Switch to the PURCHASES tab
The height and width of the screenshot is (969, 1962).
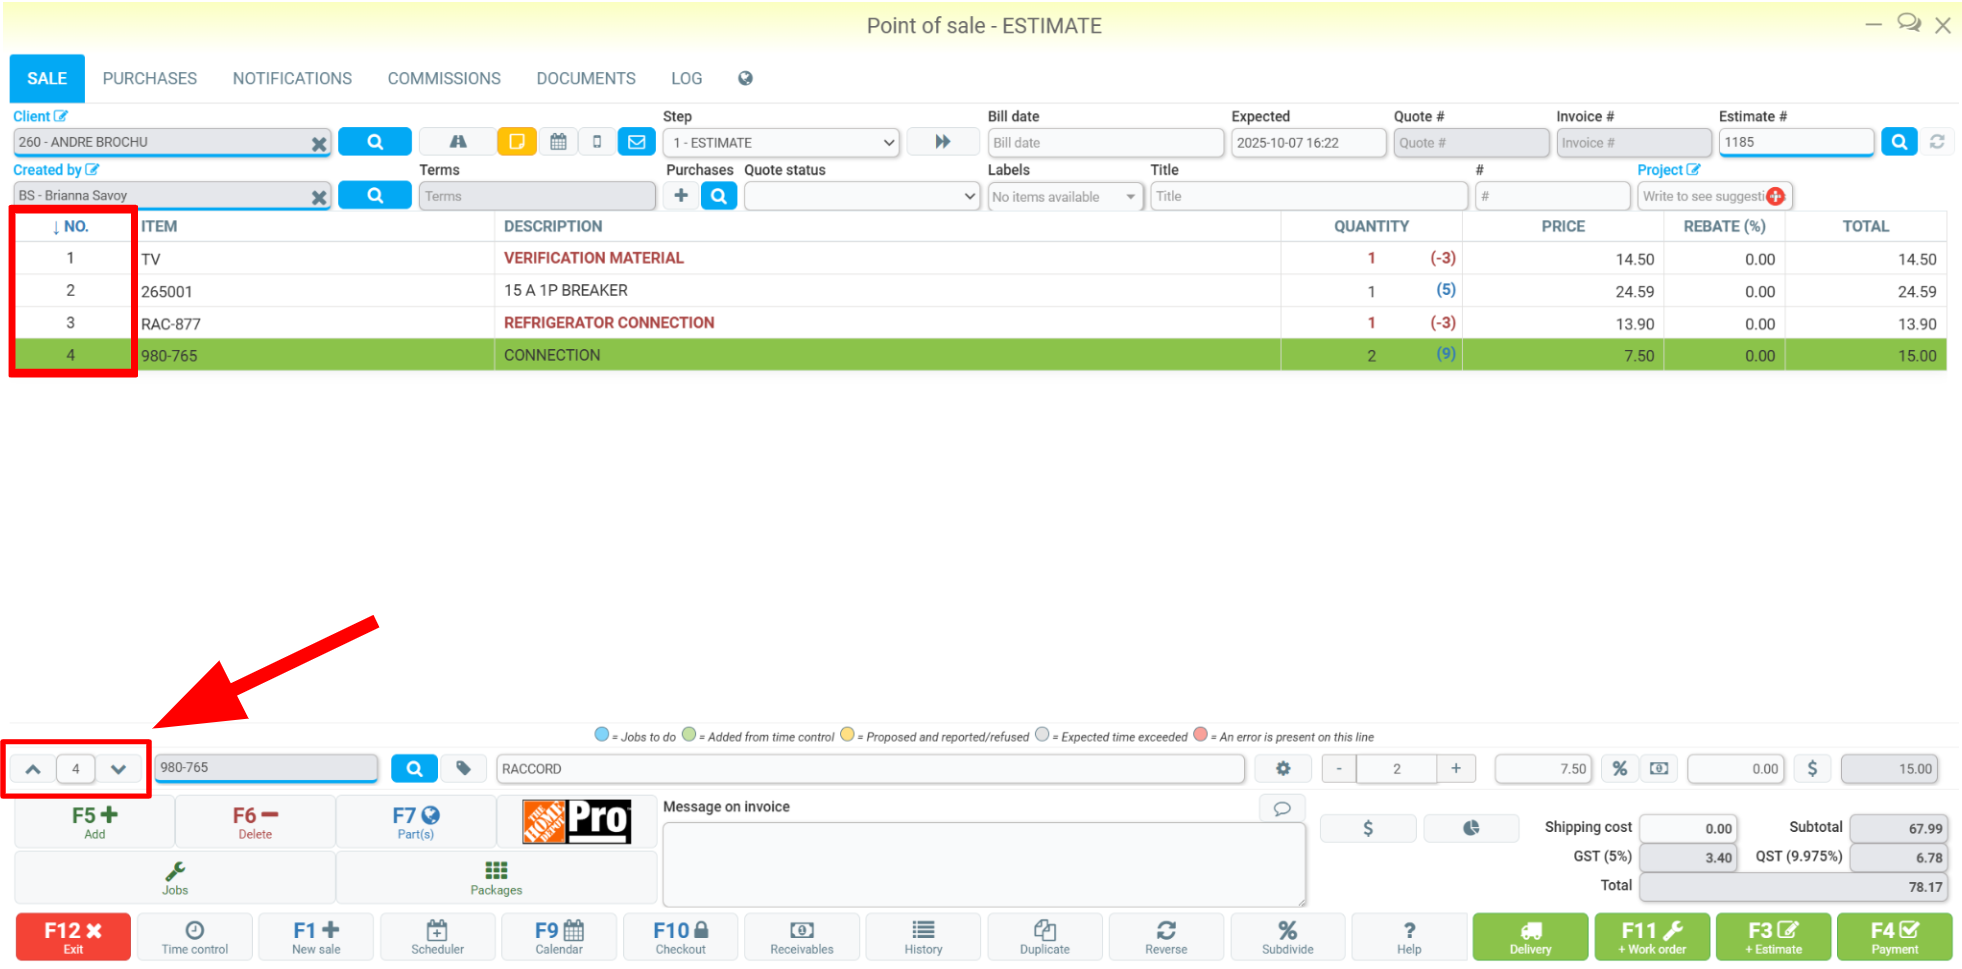(x=150, y=78)
